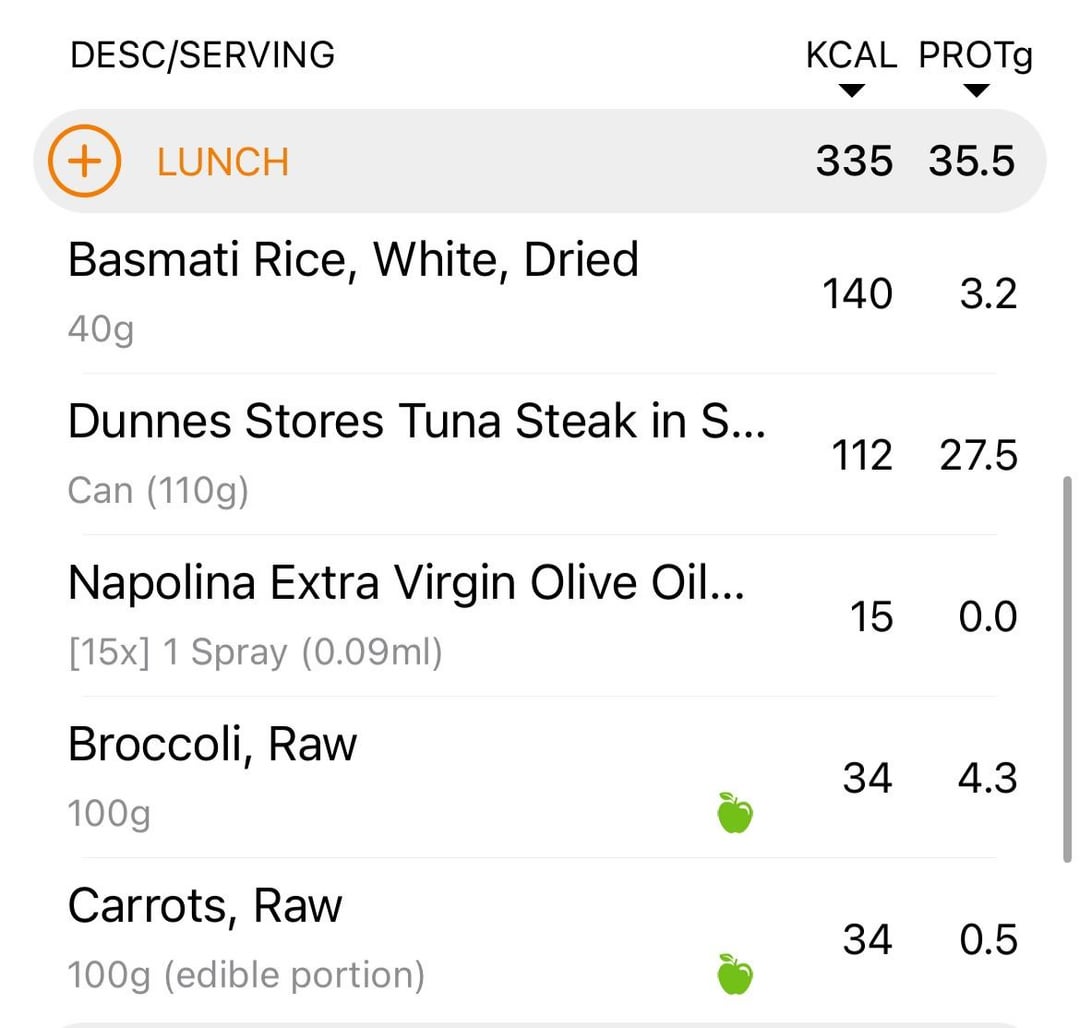
Task: Tap the orange plus icon beside Lunch
Action: tap(84, 161)
